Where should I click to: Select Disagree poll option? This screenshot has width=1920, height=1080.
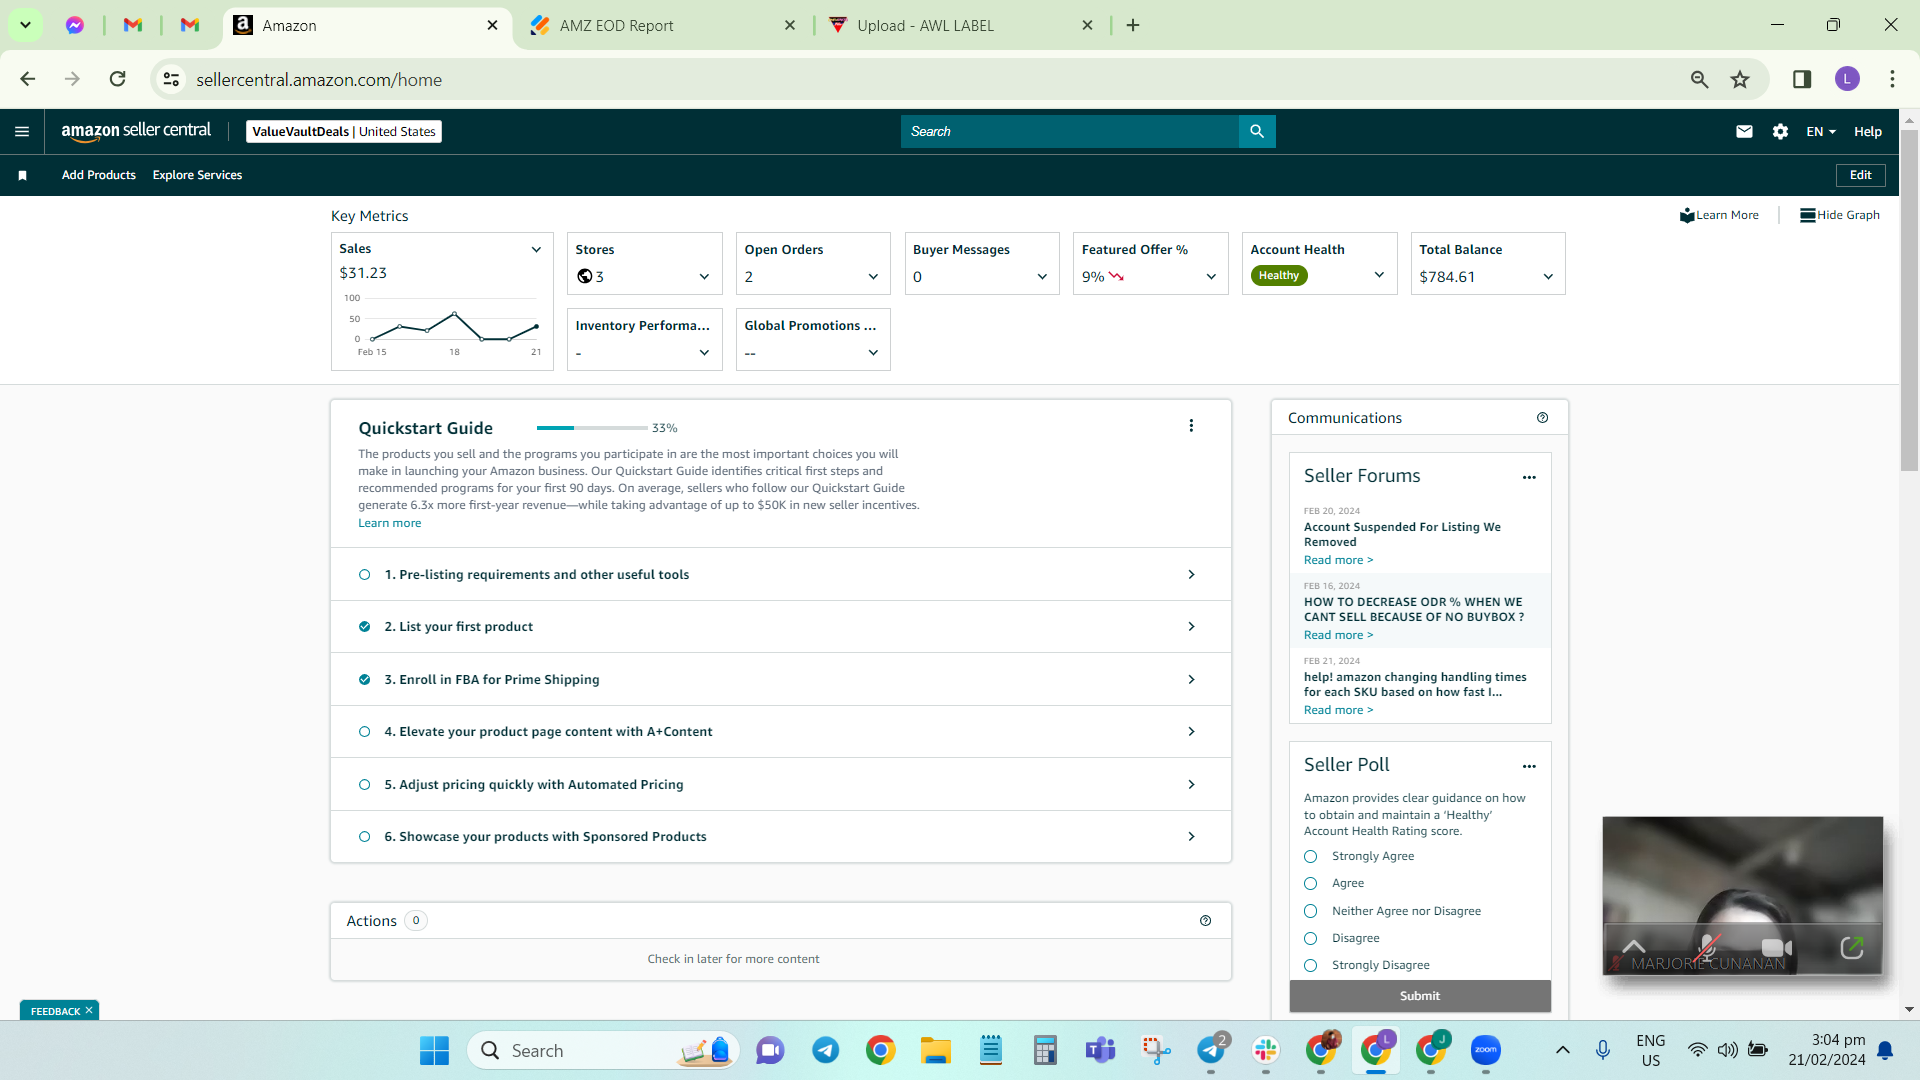click(1310, 938)
